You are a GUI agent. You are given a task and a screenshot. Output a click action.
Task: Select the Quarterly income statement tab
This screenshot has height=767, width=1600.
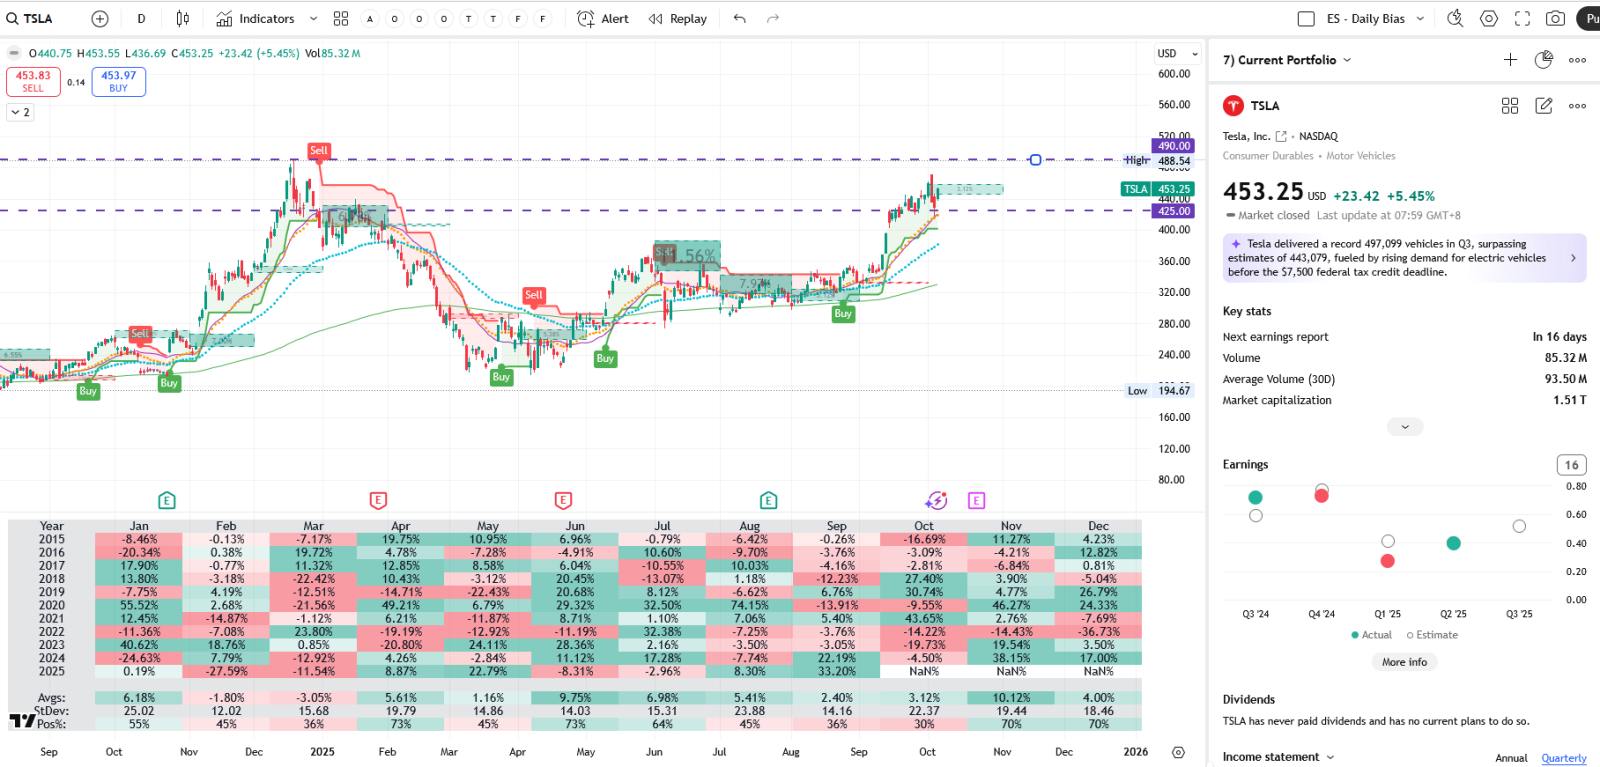pos(1563,758)
